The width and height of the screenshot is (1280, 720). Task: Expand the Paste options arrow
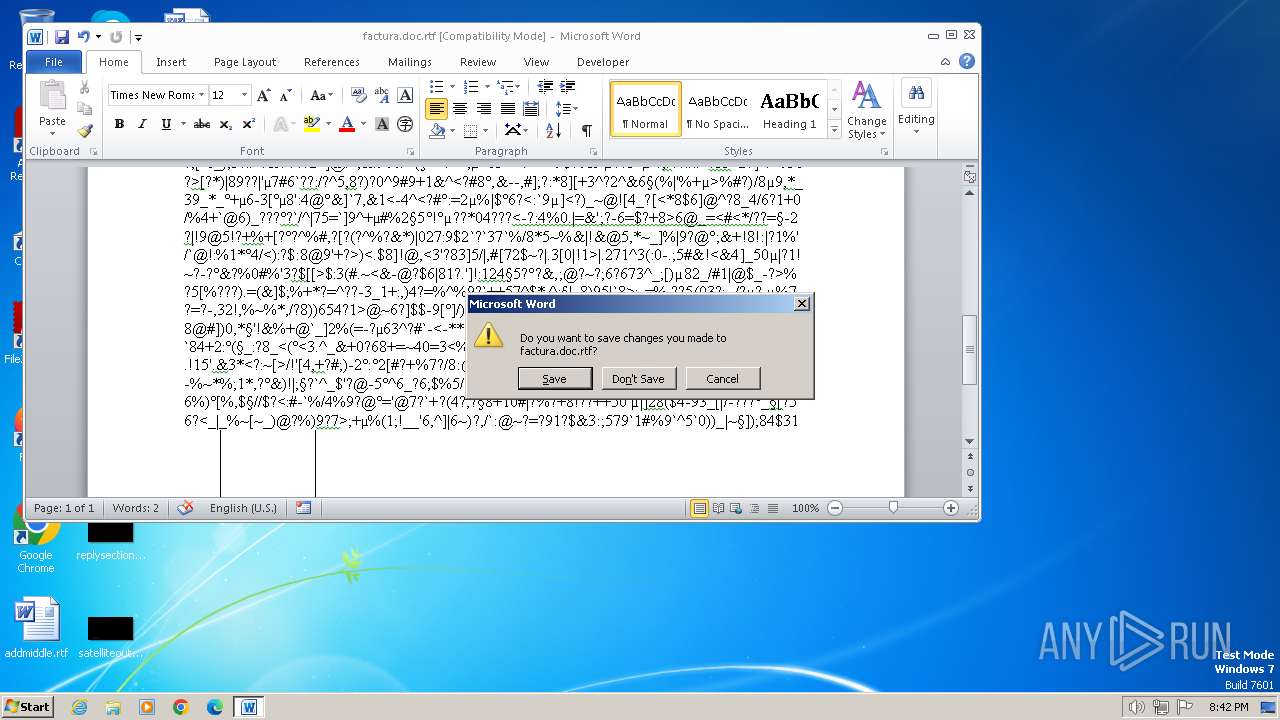[x=52, y=135]
